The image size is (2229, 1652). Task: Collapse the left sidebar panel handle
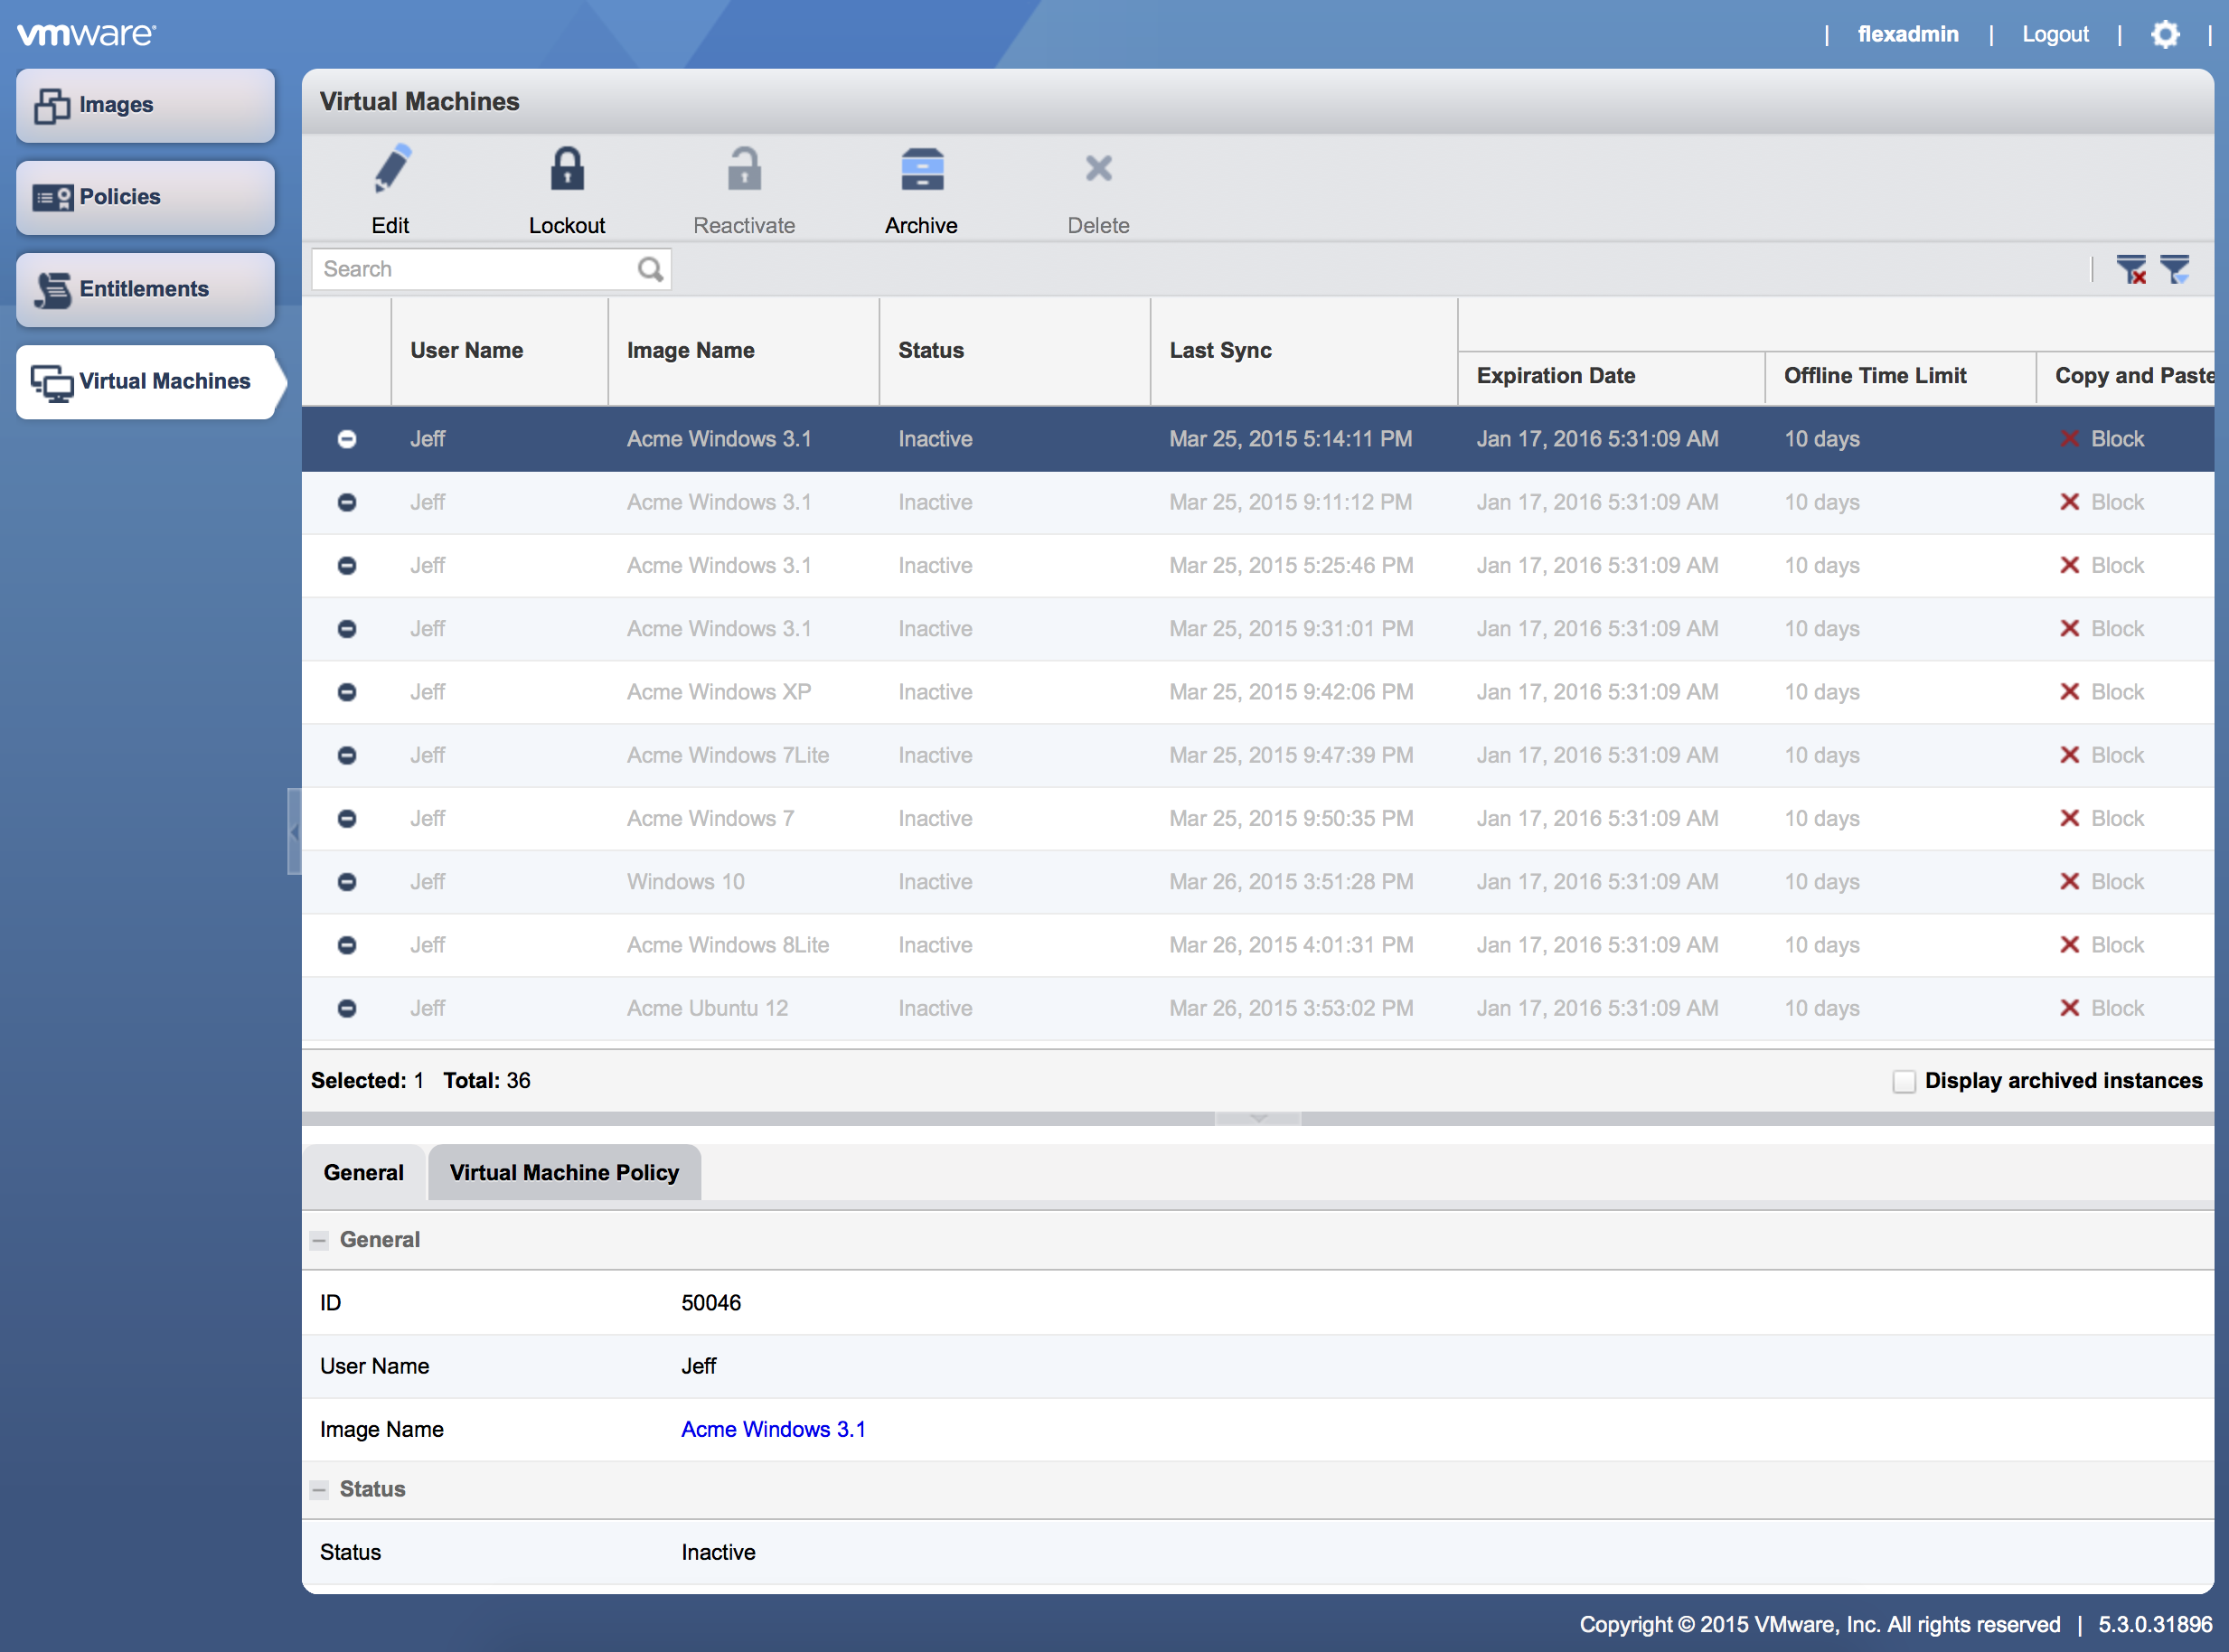[x=294, y=831]
